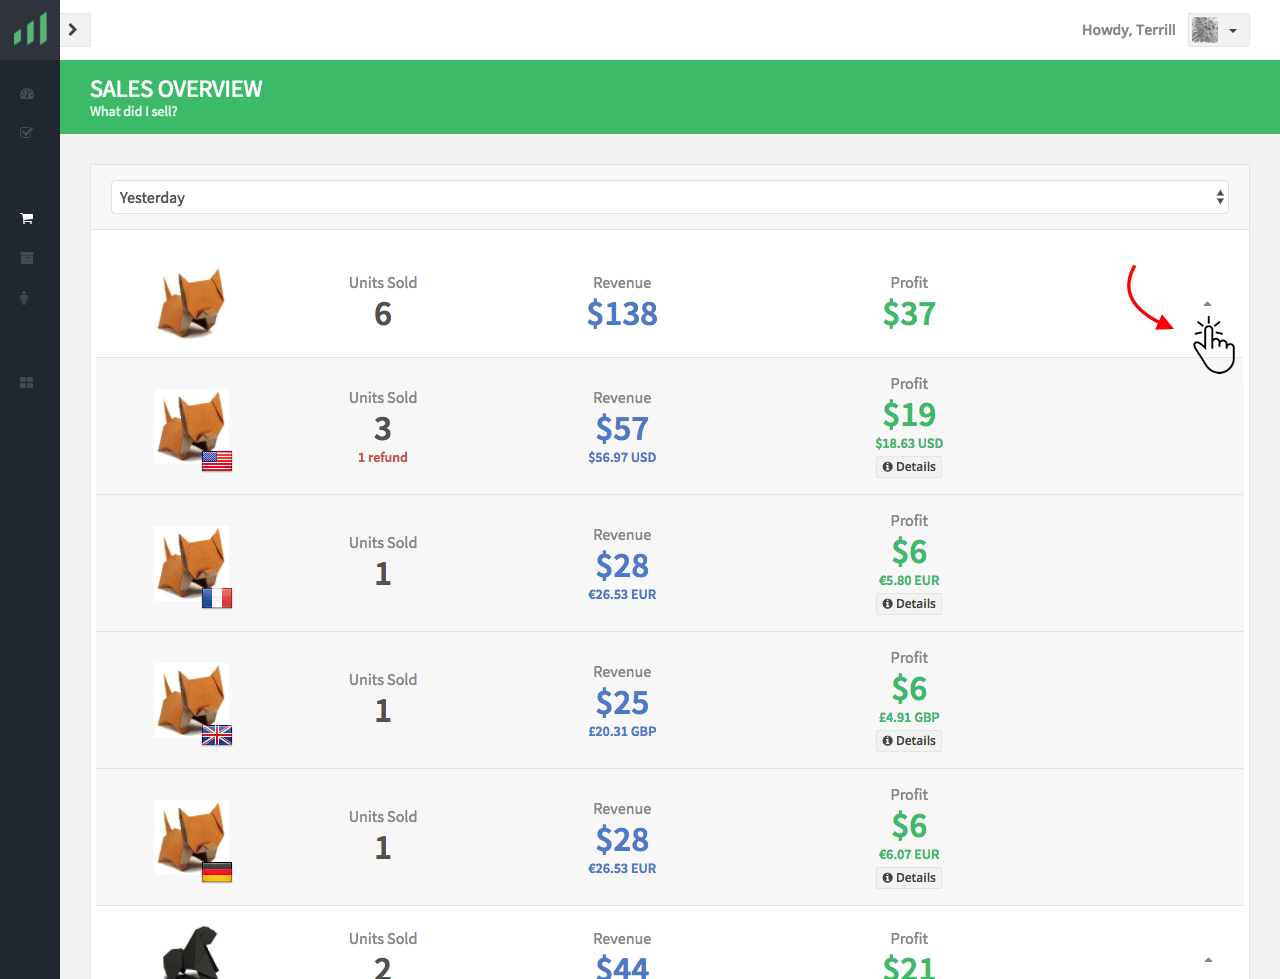Click the black gorilla product thumbnail

point(191,952)
